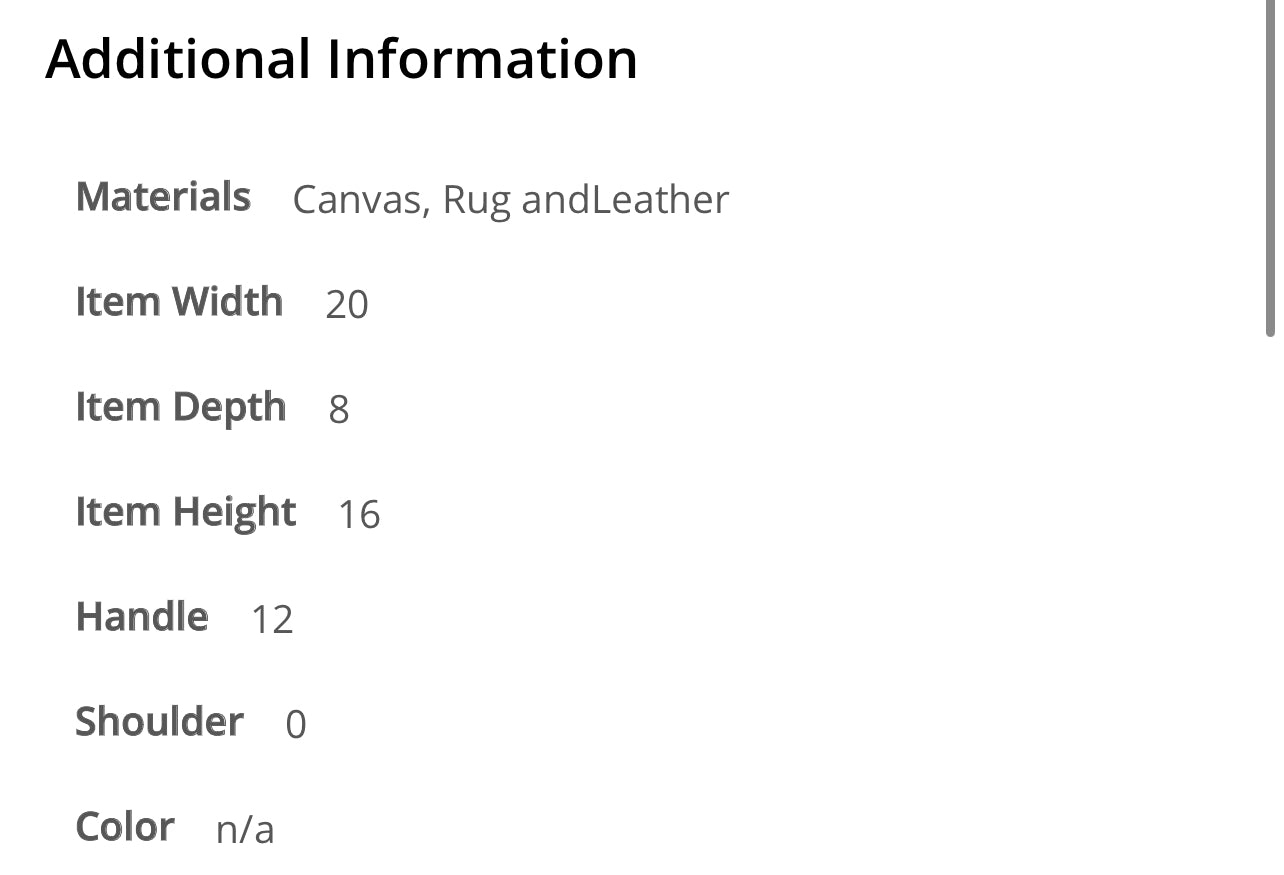Click the Item Height value 16
This screenshot has width=1284, height=875.
(x=359, y=514)
